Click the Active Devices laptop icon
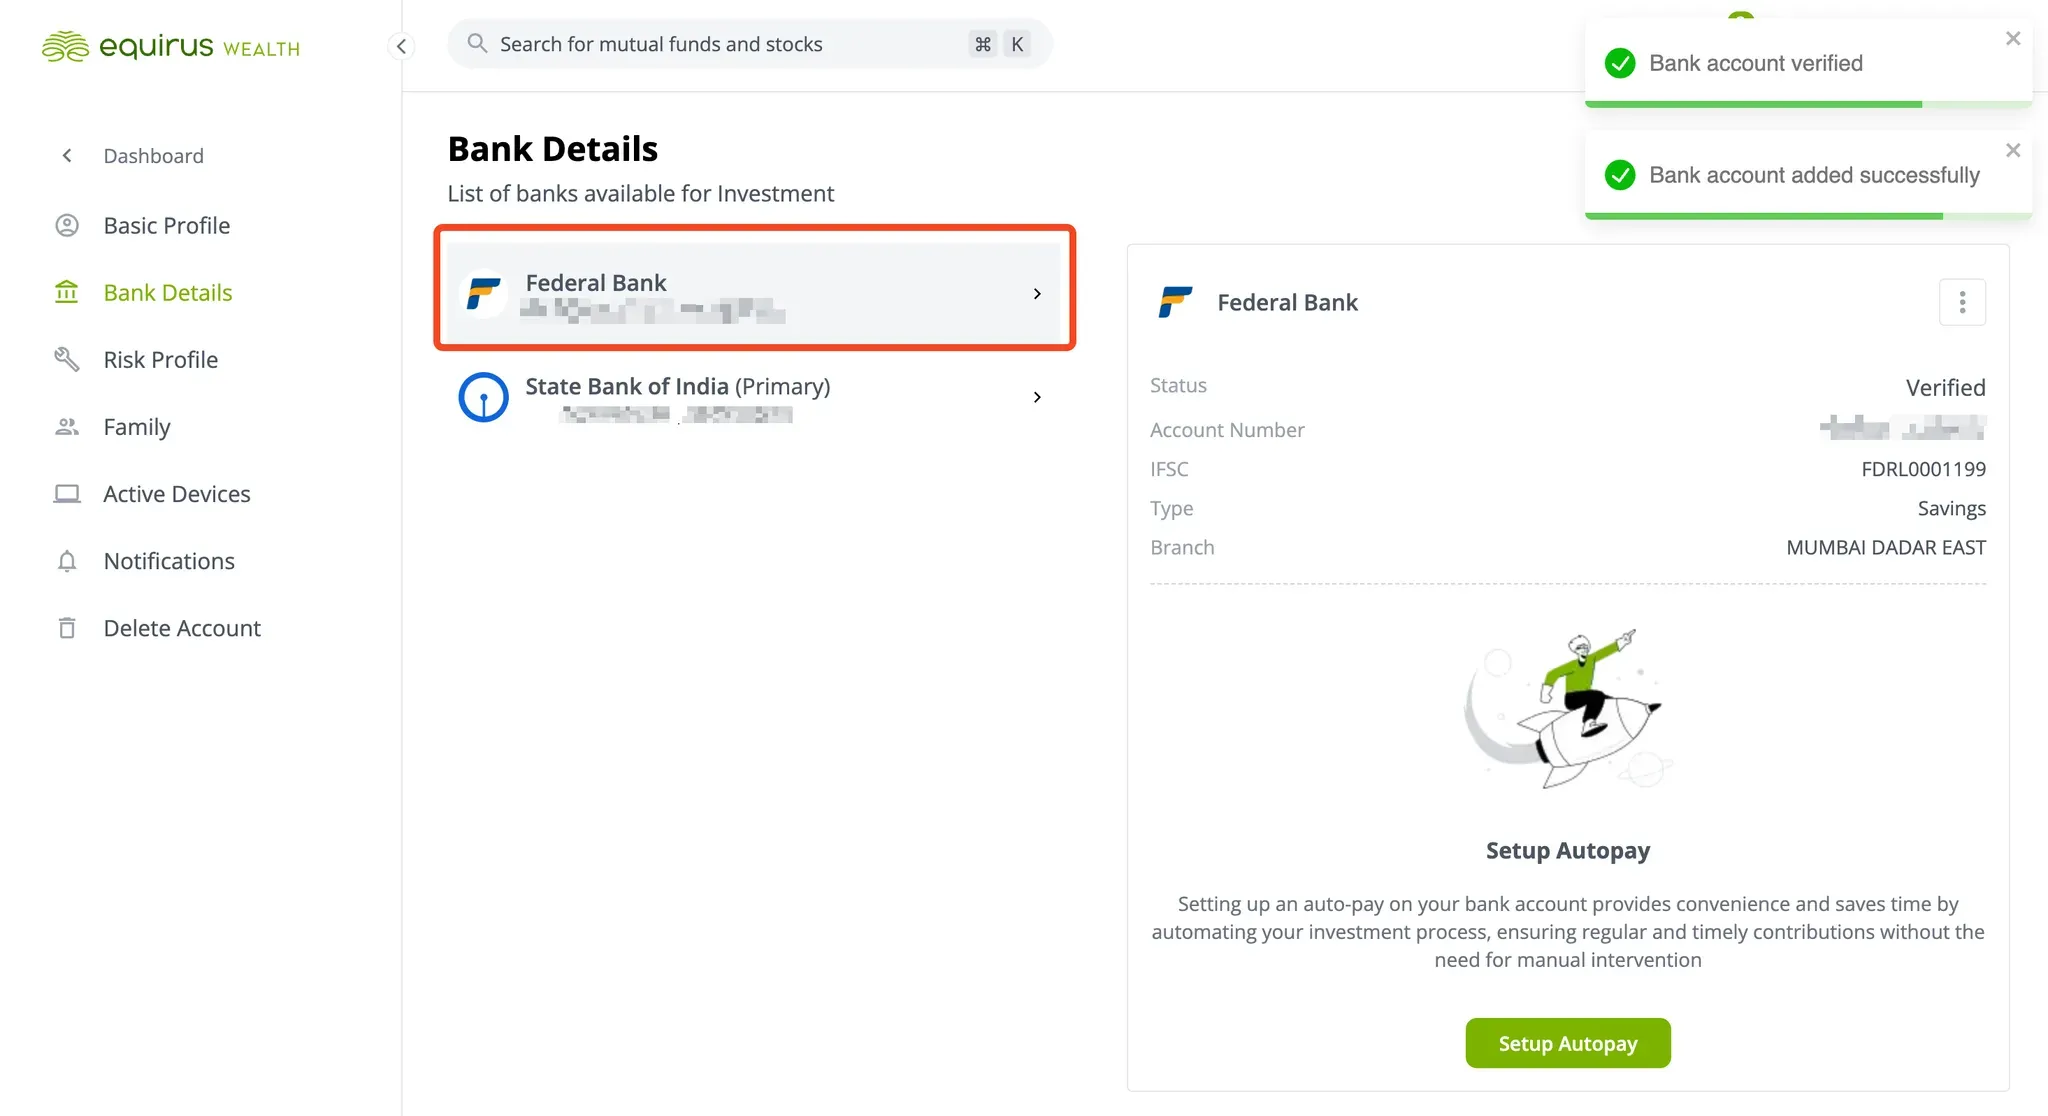 tap(67, 494)
